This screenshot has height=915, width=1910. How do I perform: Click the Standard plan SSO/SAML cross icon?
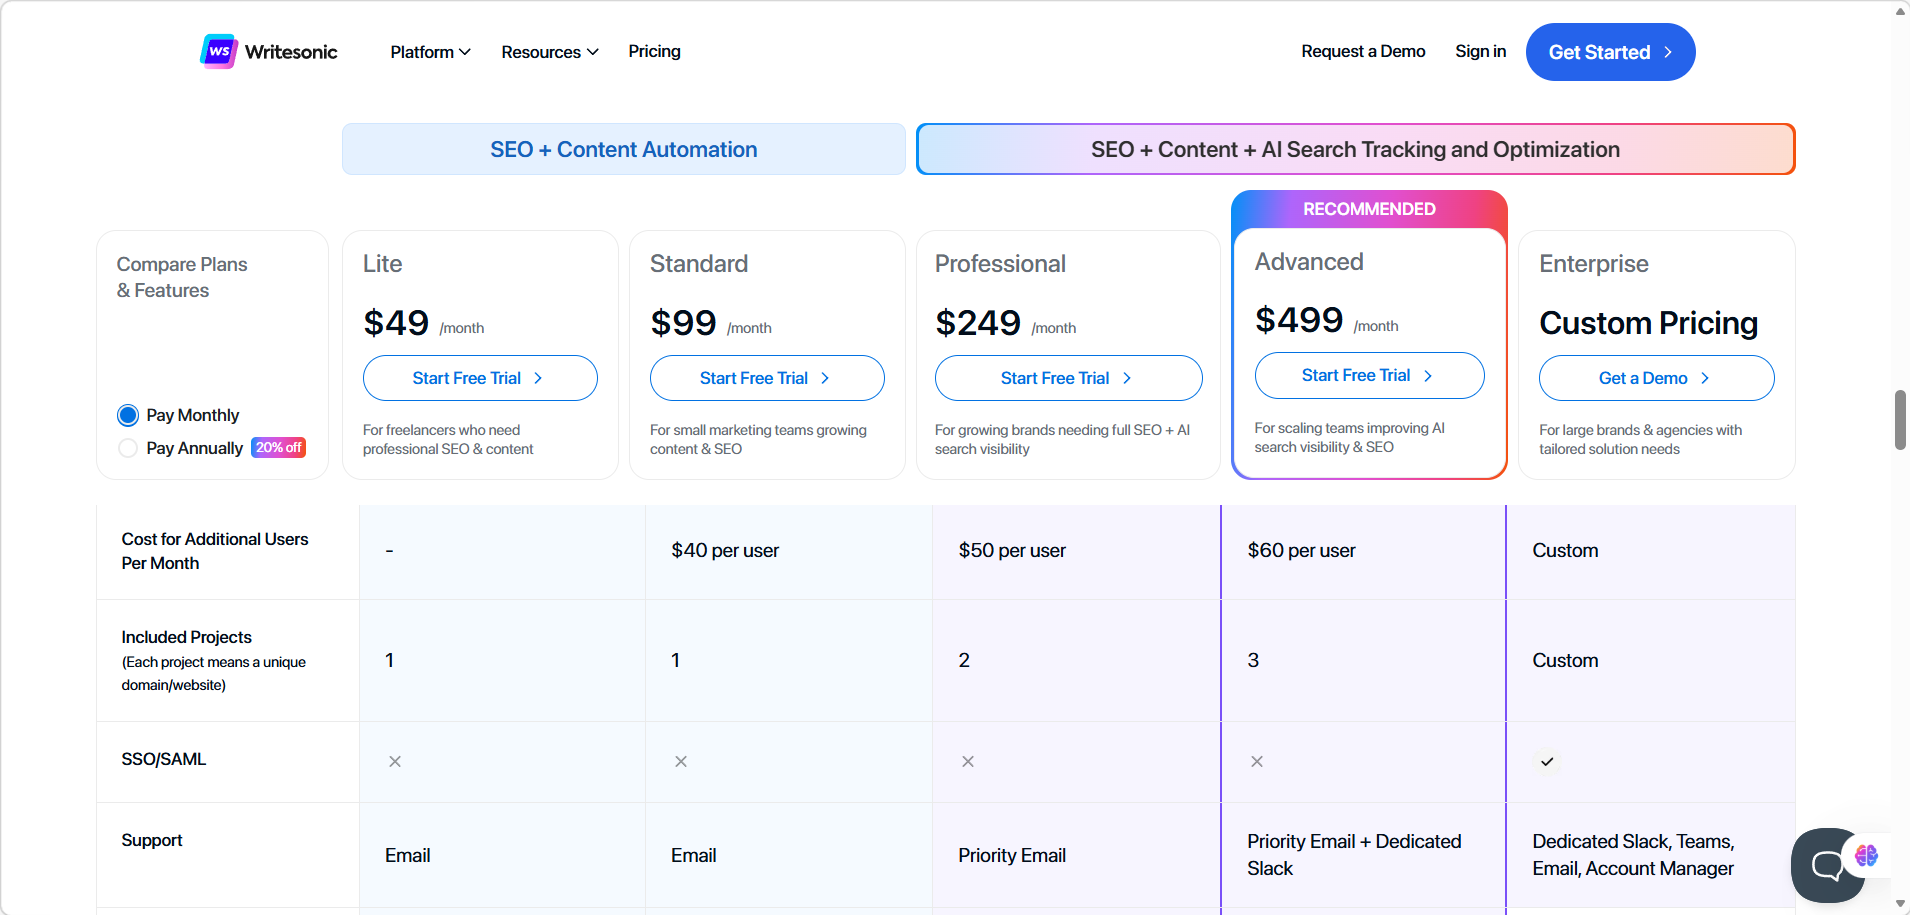pyautogui.click(x=681, y=761)
